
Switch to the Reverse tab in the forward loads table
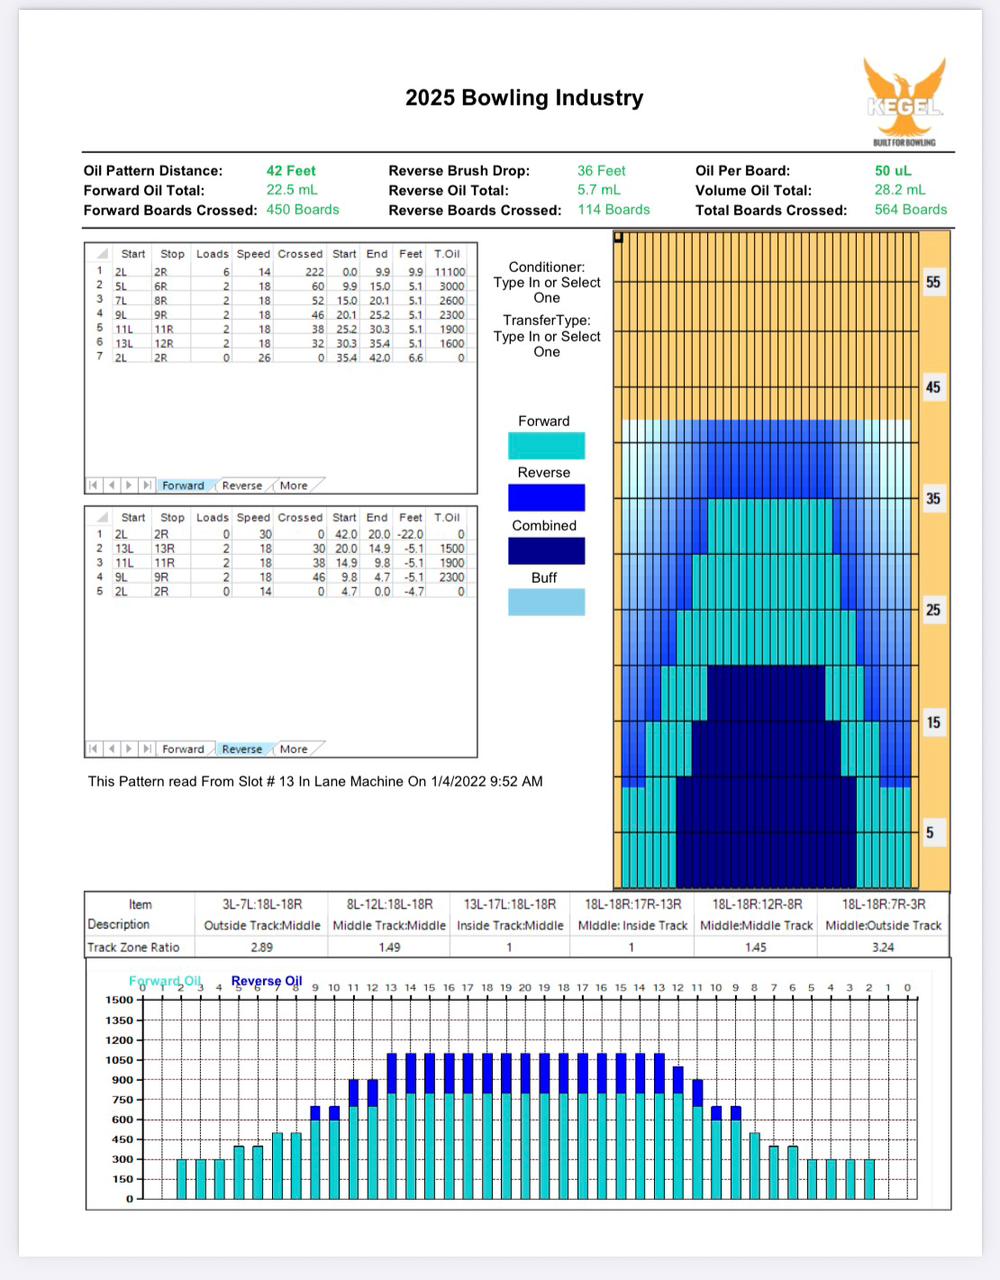tap(242, 486)
